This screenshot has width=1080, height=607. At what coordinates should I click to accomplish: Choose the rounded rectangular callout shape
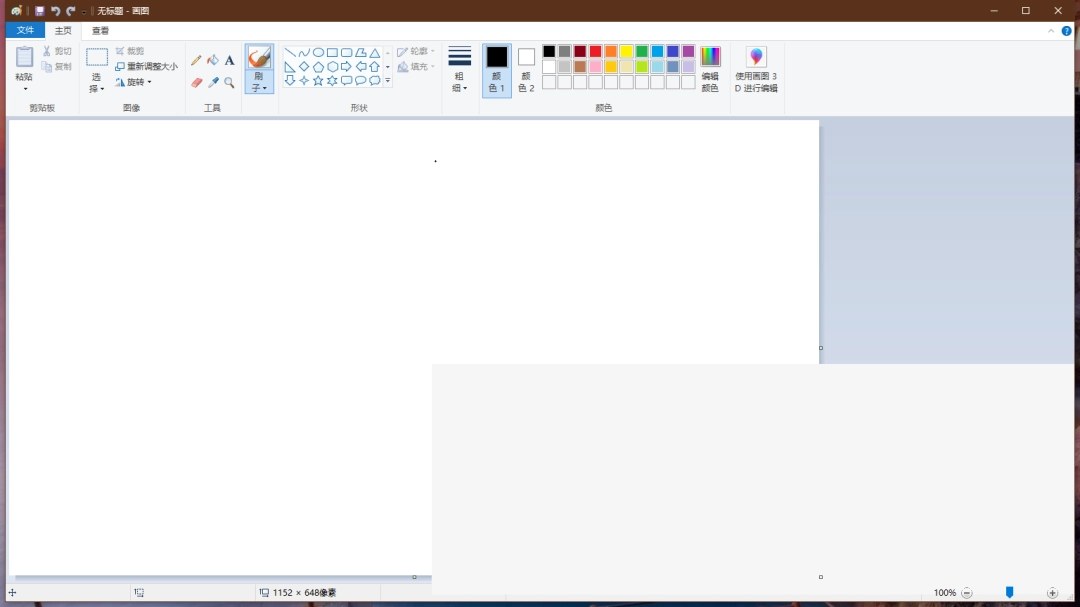tap(346, 81)
